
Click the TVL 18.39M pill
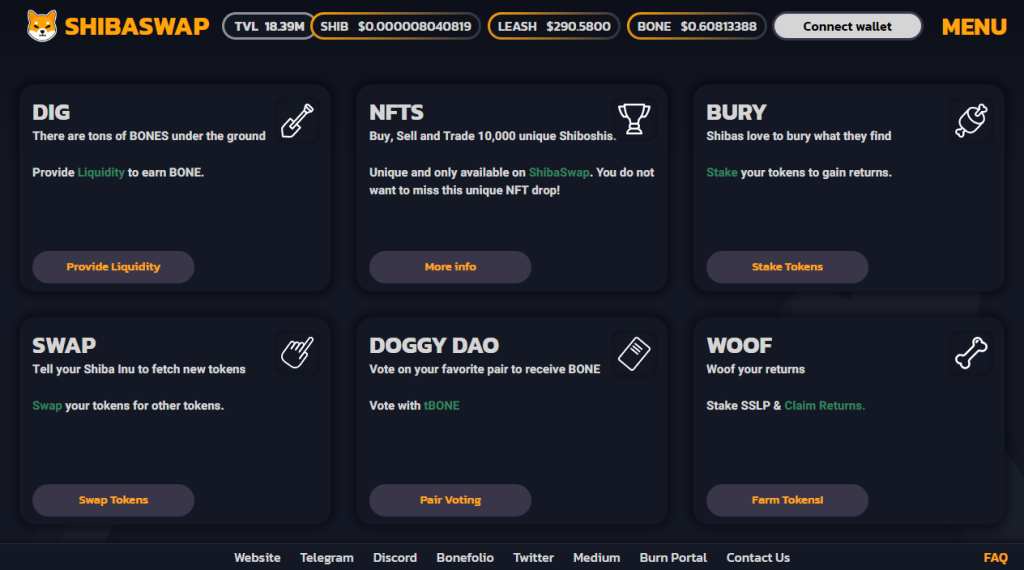269,26
